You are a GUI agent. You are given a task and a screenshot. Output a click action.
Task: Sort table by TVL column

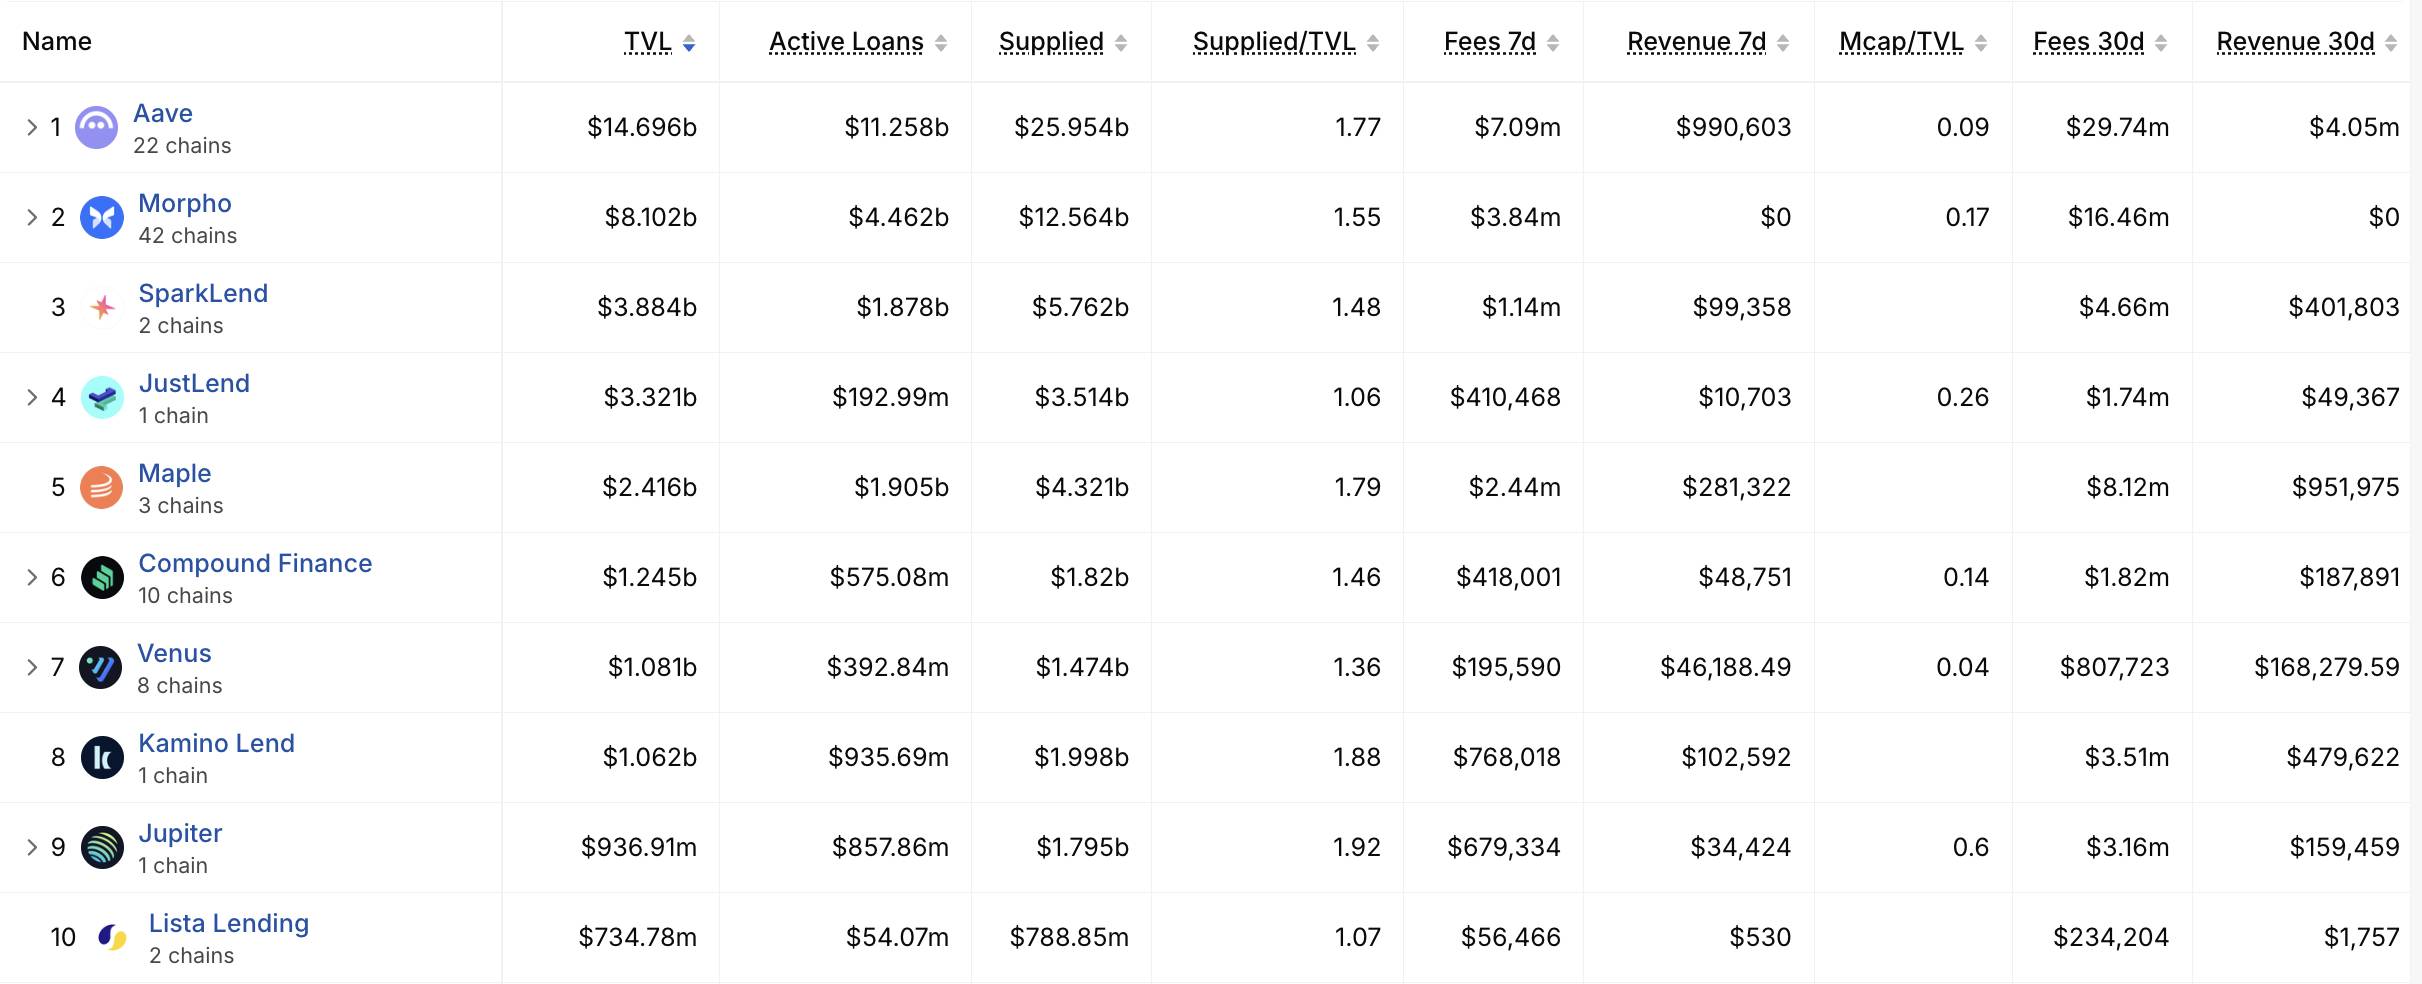(x=660, y=42)
